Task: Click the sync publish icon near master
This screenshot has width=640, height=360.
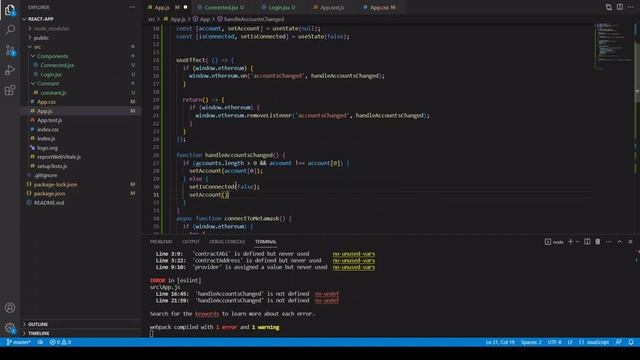Action: point(40,342)
